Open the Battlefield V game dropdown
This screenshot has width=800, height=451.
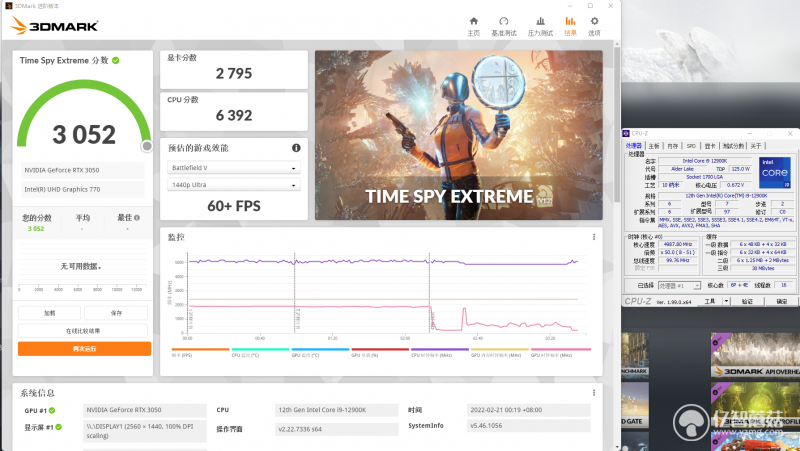pyautogui.click(x=234, y=168)
